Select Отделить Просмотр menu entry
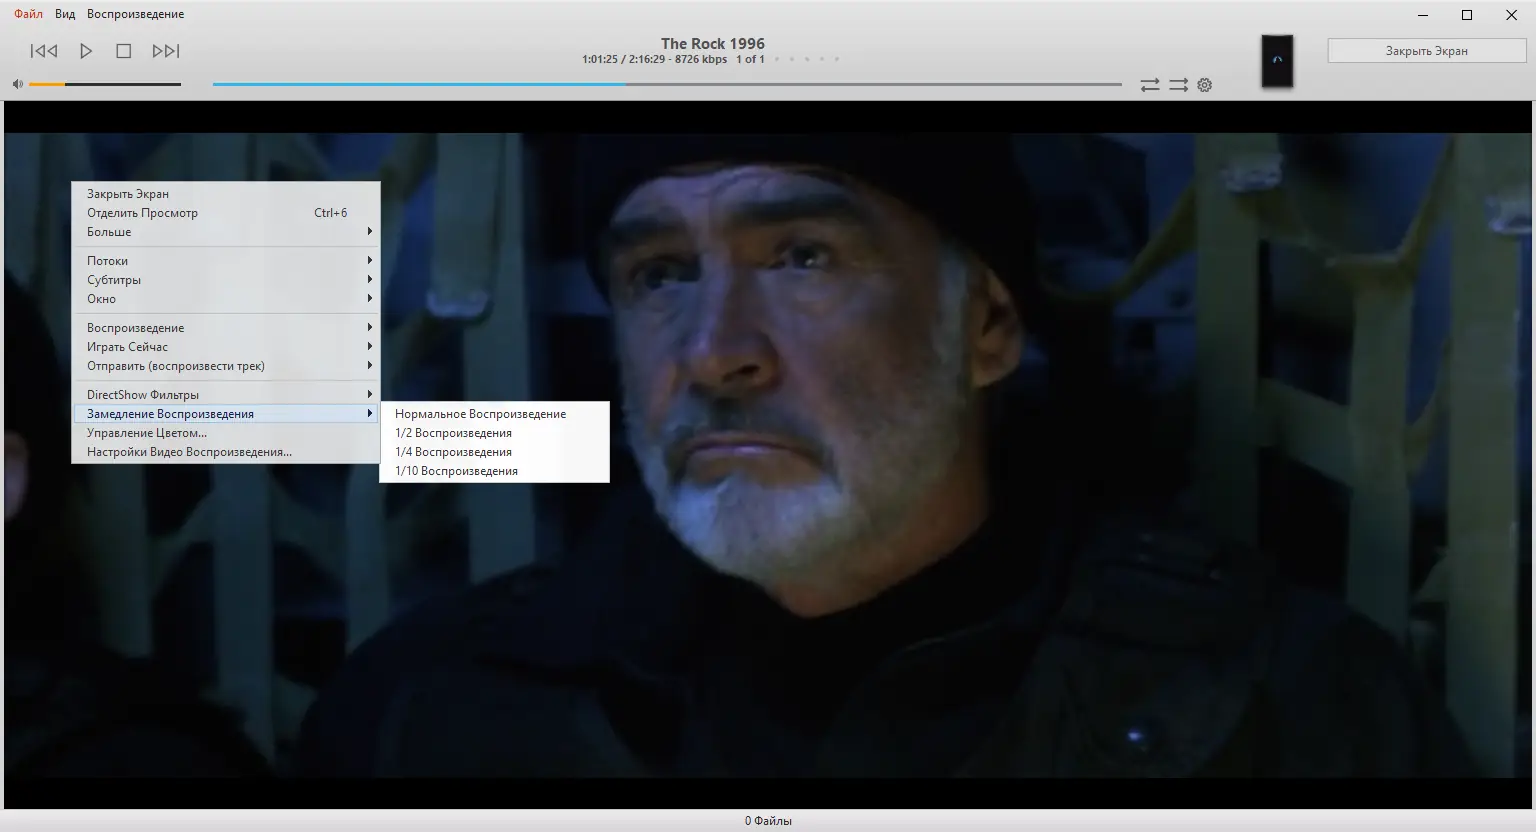This screenshot has width=1536, height=832. pos(226,213)
